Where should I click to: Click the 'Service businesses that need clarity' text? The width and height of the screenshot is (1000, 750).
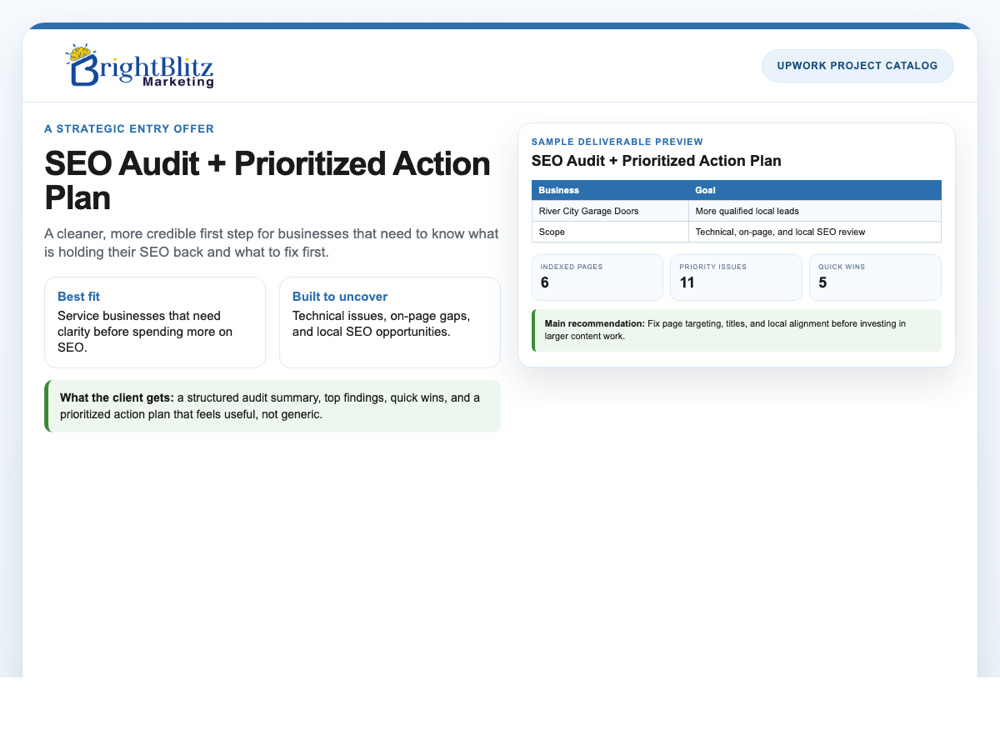145,332
